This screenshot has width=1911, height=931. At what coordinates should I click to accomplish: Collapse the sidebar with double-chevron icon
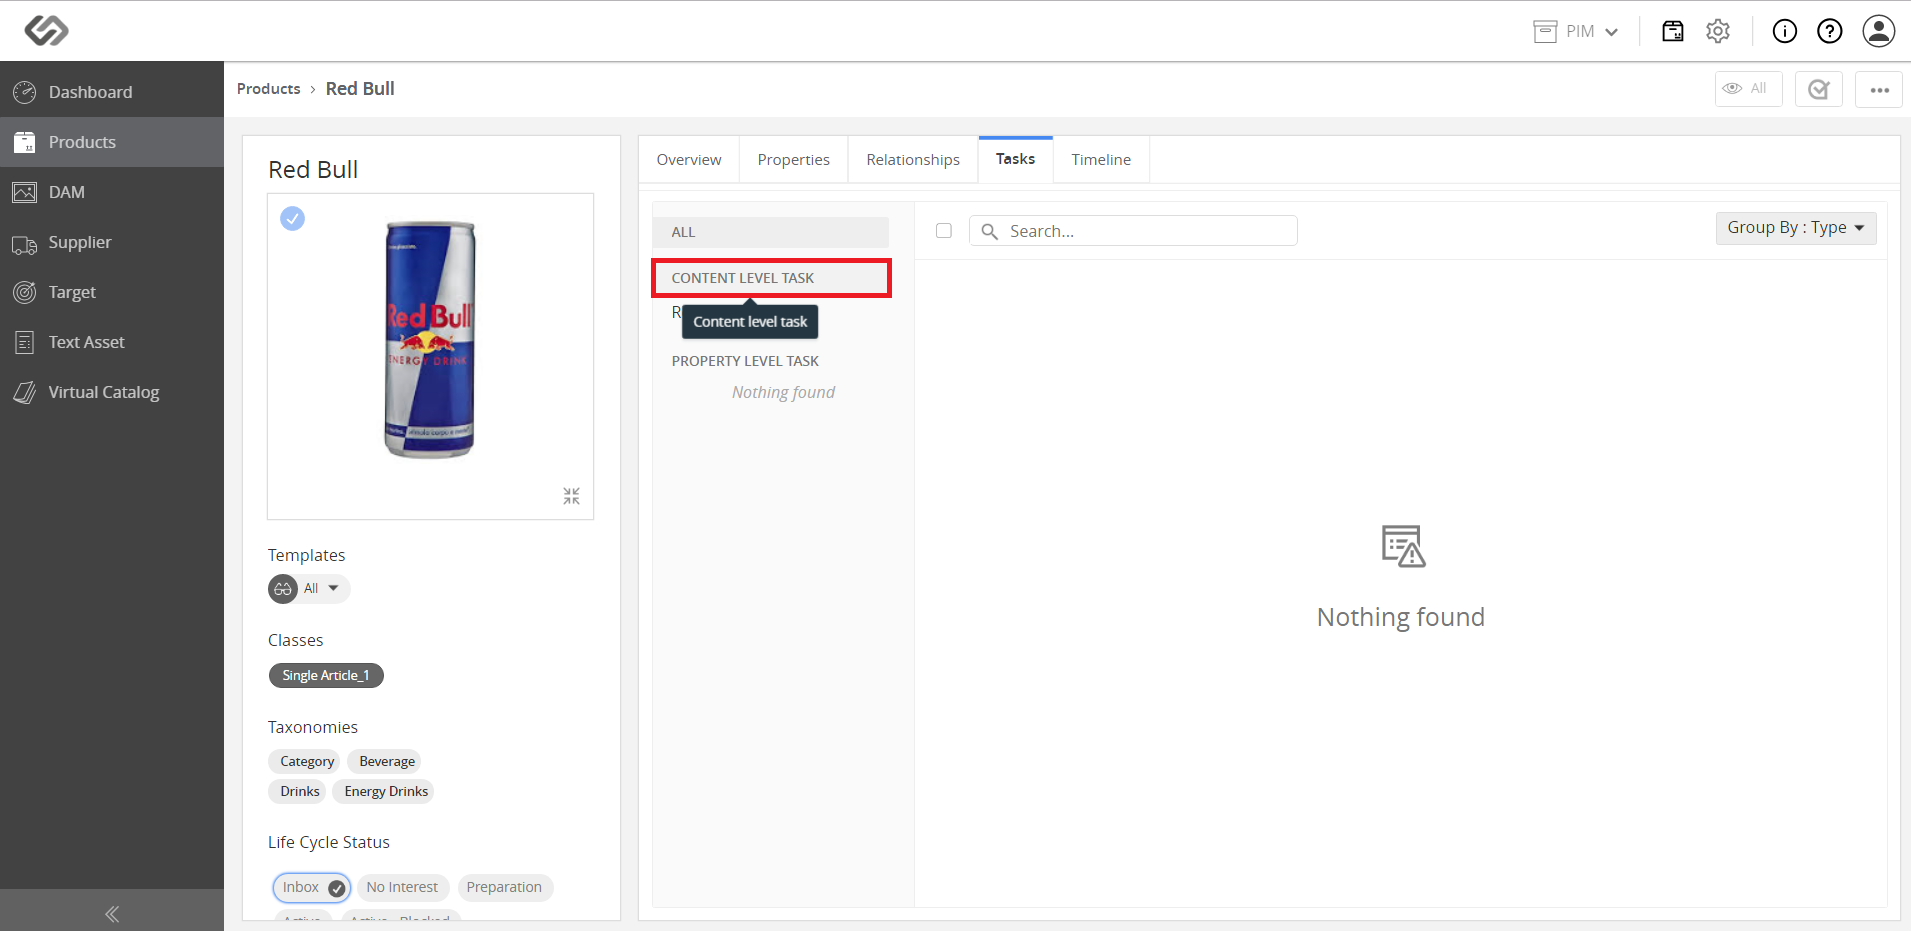pyautogui.click(x=112, y=914)
